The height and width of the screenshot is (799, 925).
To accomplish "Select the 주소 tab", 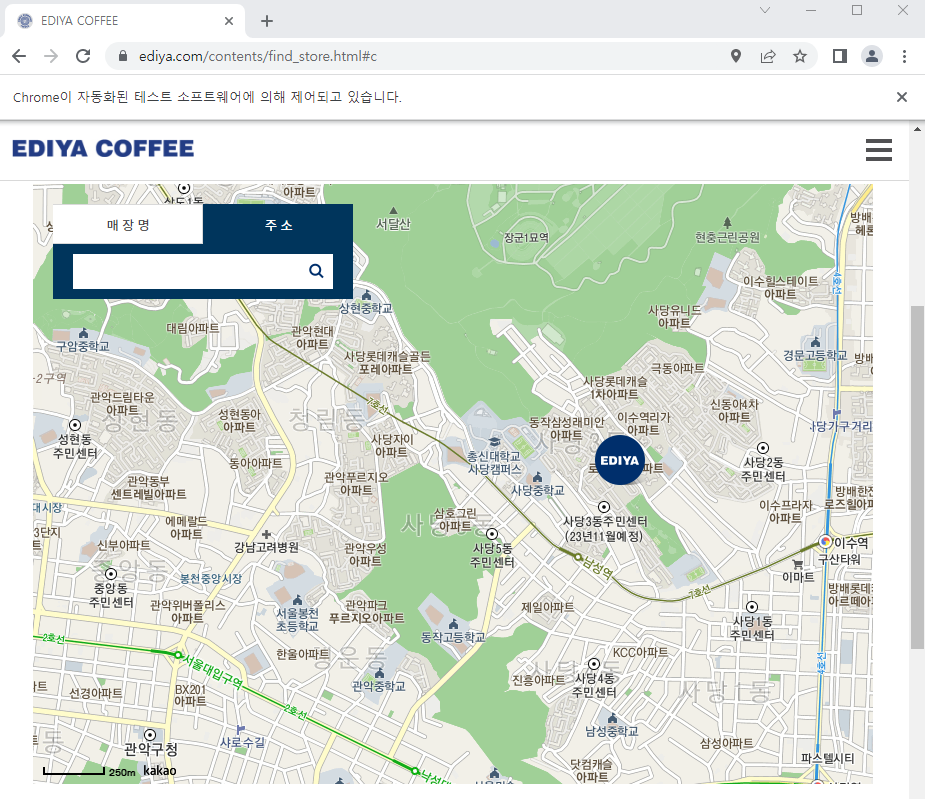I will point(278,224).
